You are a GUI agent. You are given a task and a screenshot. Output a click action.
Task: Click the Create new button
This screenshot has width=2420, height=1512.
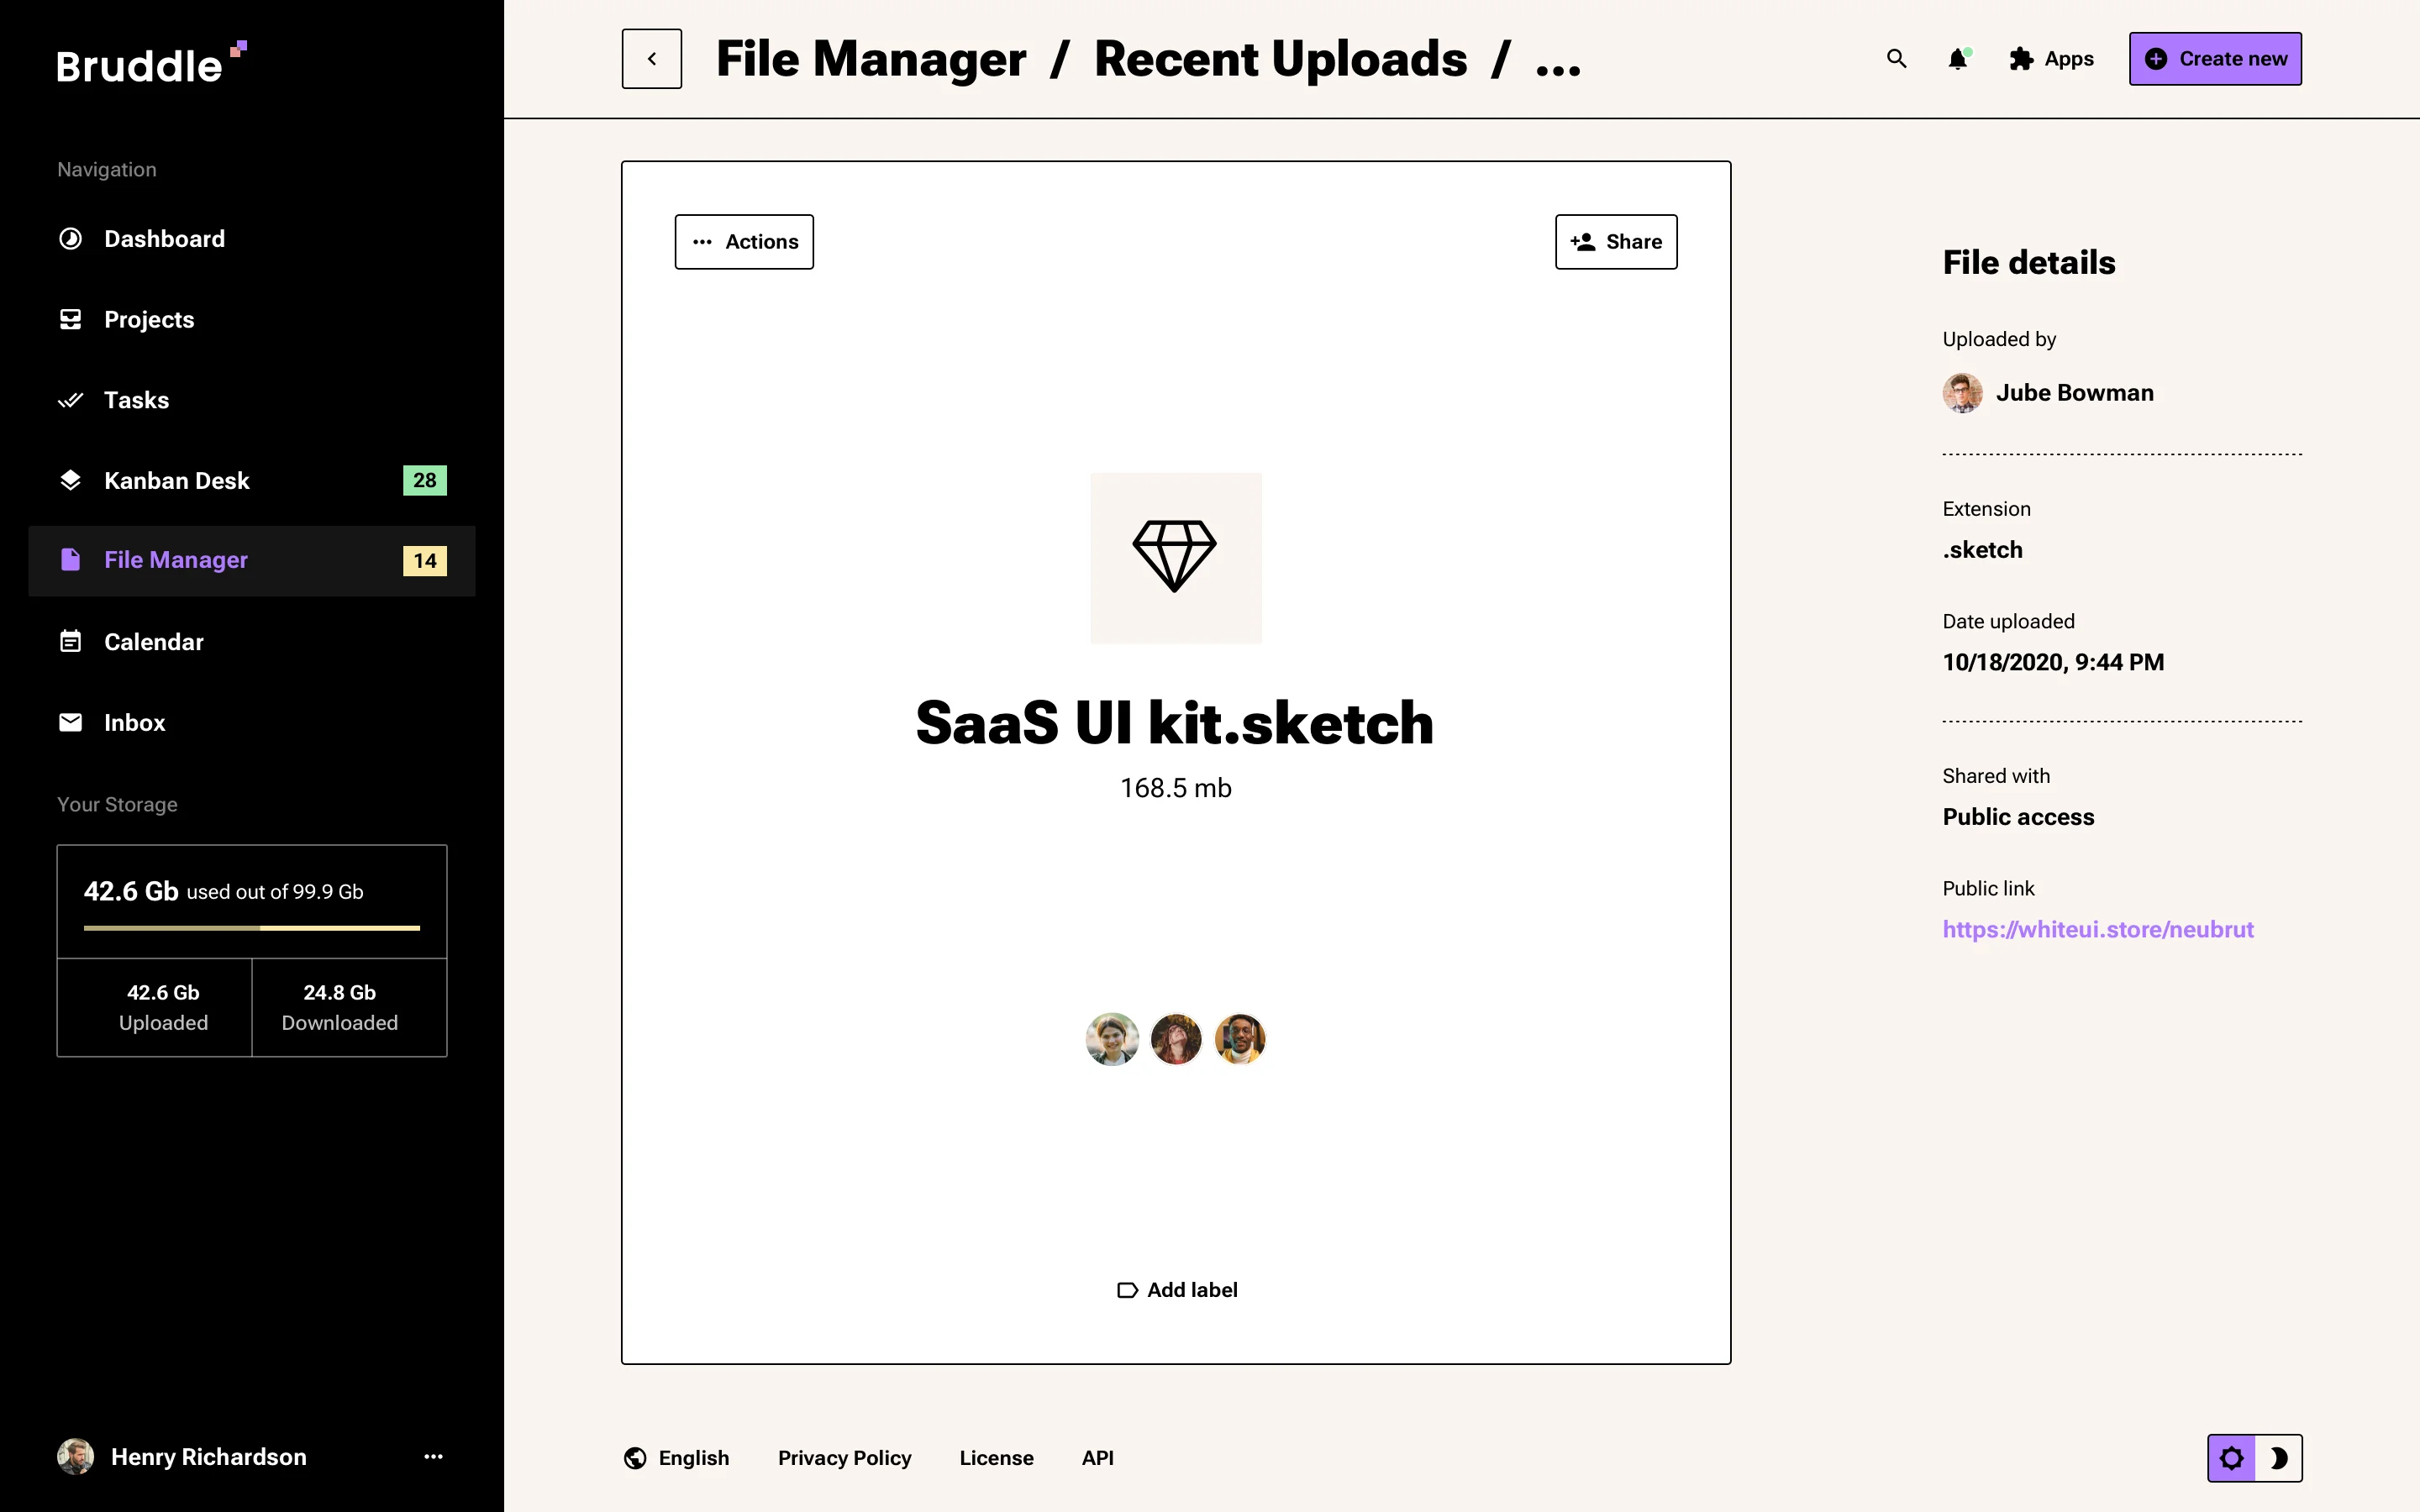[x=2215, y=58]
